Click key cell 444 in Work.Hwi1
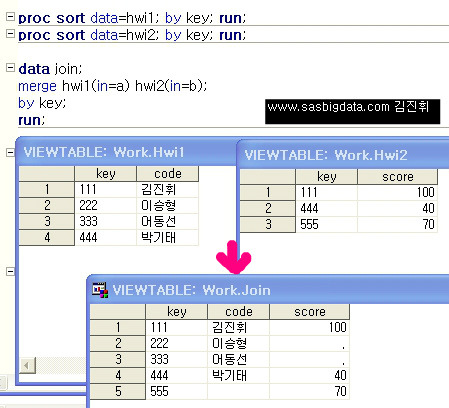 [x=106, y=237]
